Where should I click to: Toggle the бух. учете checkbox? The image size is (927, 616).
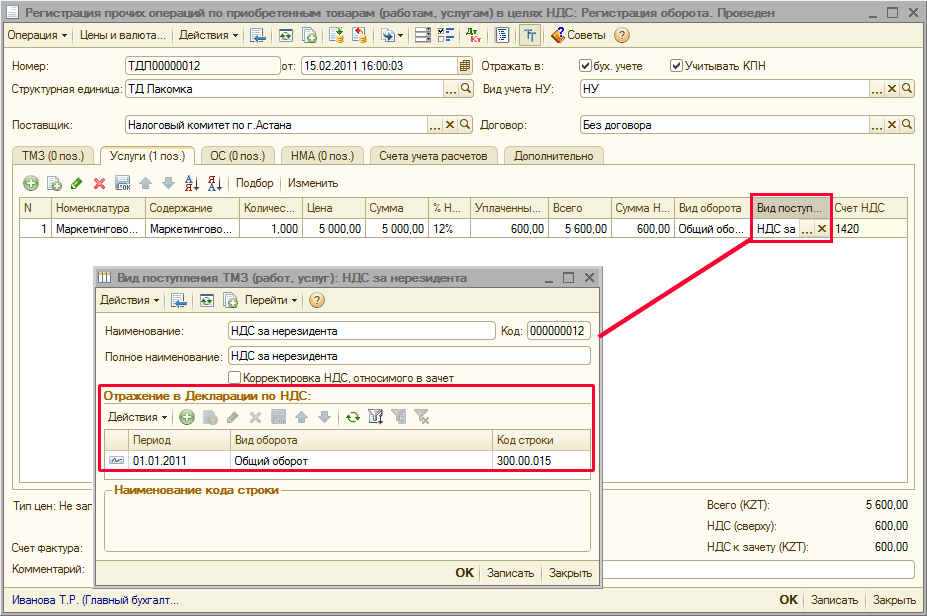[x=586, y=66]
